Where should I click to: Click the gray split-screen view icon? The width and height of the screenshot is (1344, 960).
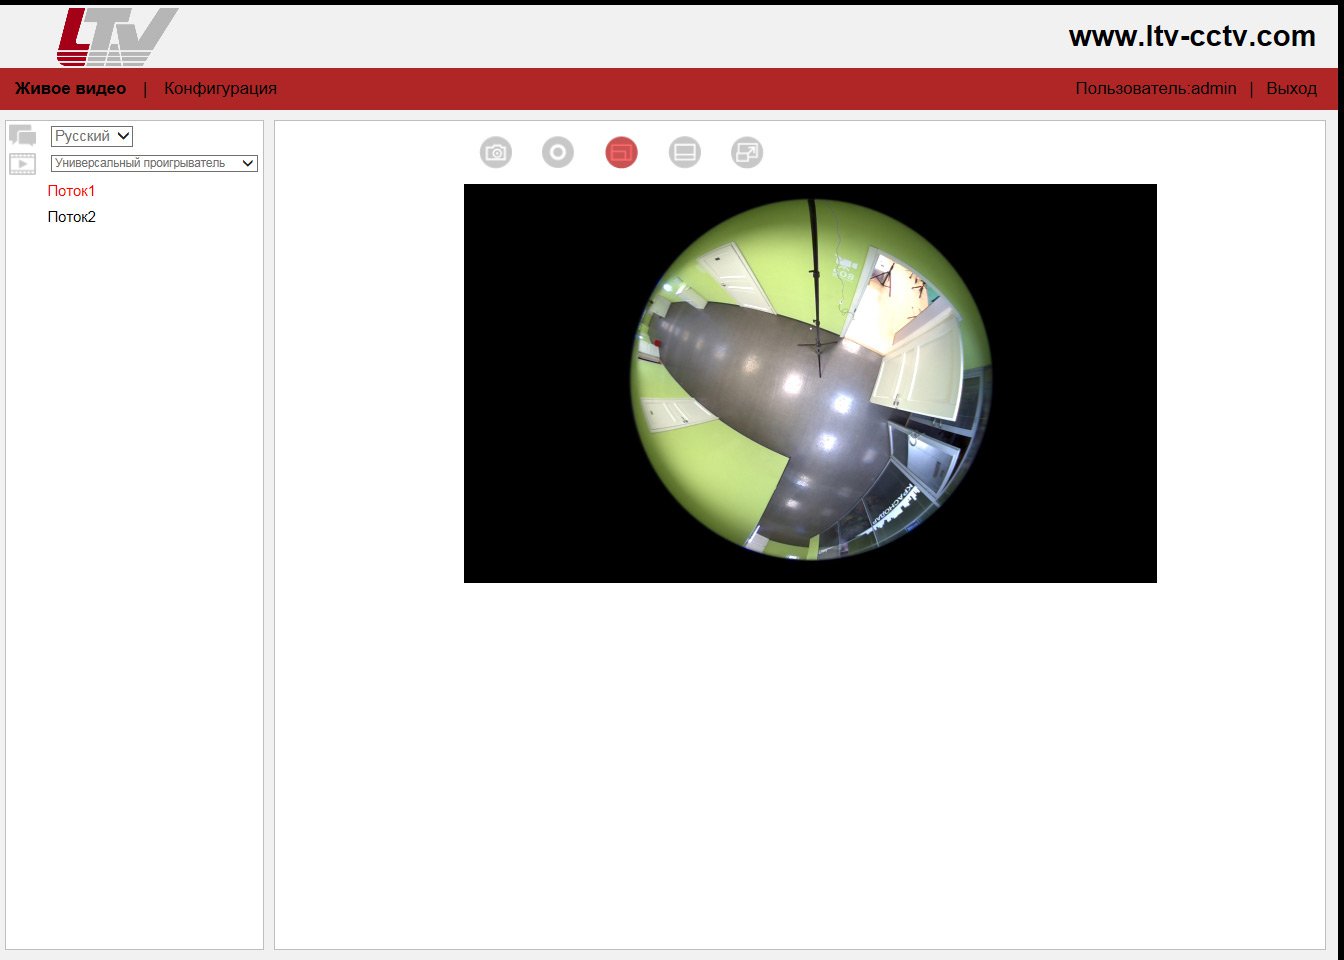pos(684,152)
